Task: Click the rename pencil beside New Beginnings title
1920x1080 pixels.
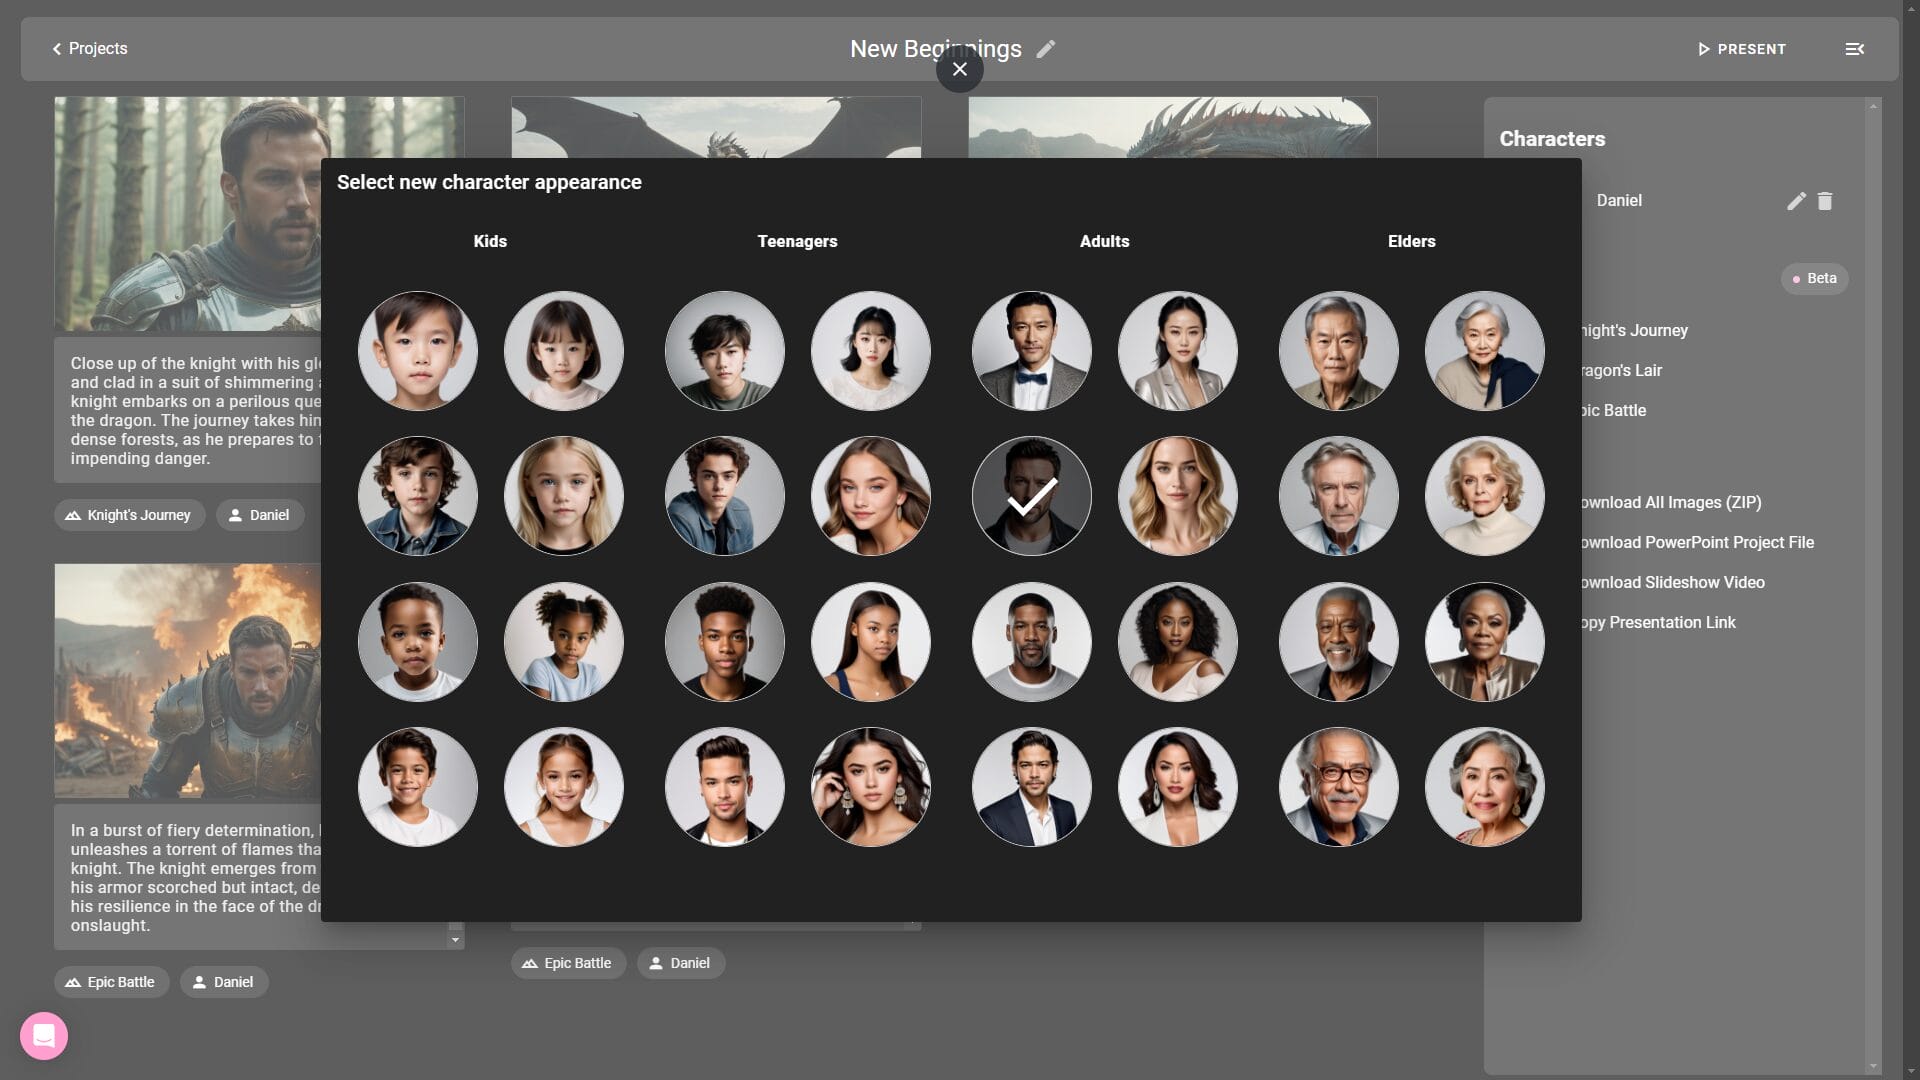Action: pos(1046,48)
